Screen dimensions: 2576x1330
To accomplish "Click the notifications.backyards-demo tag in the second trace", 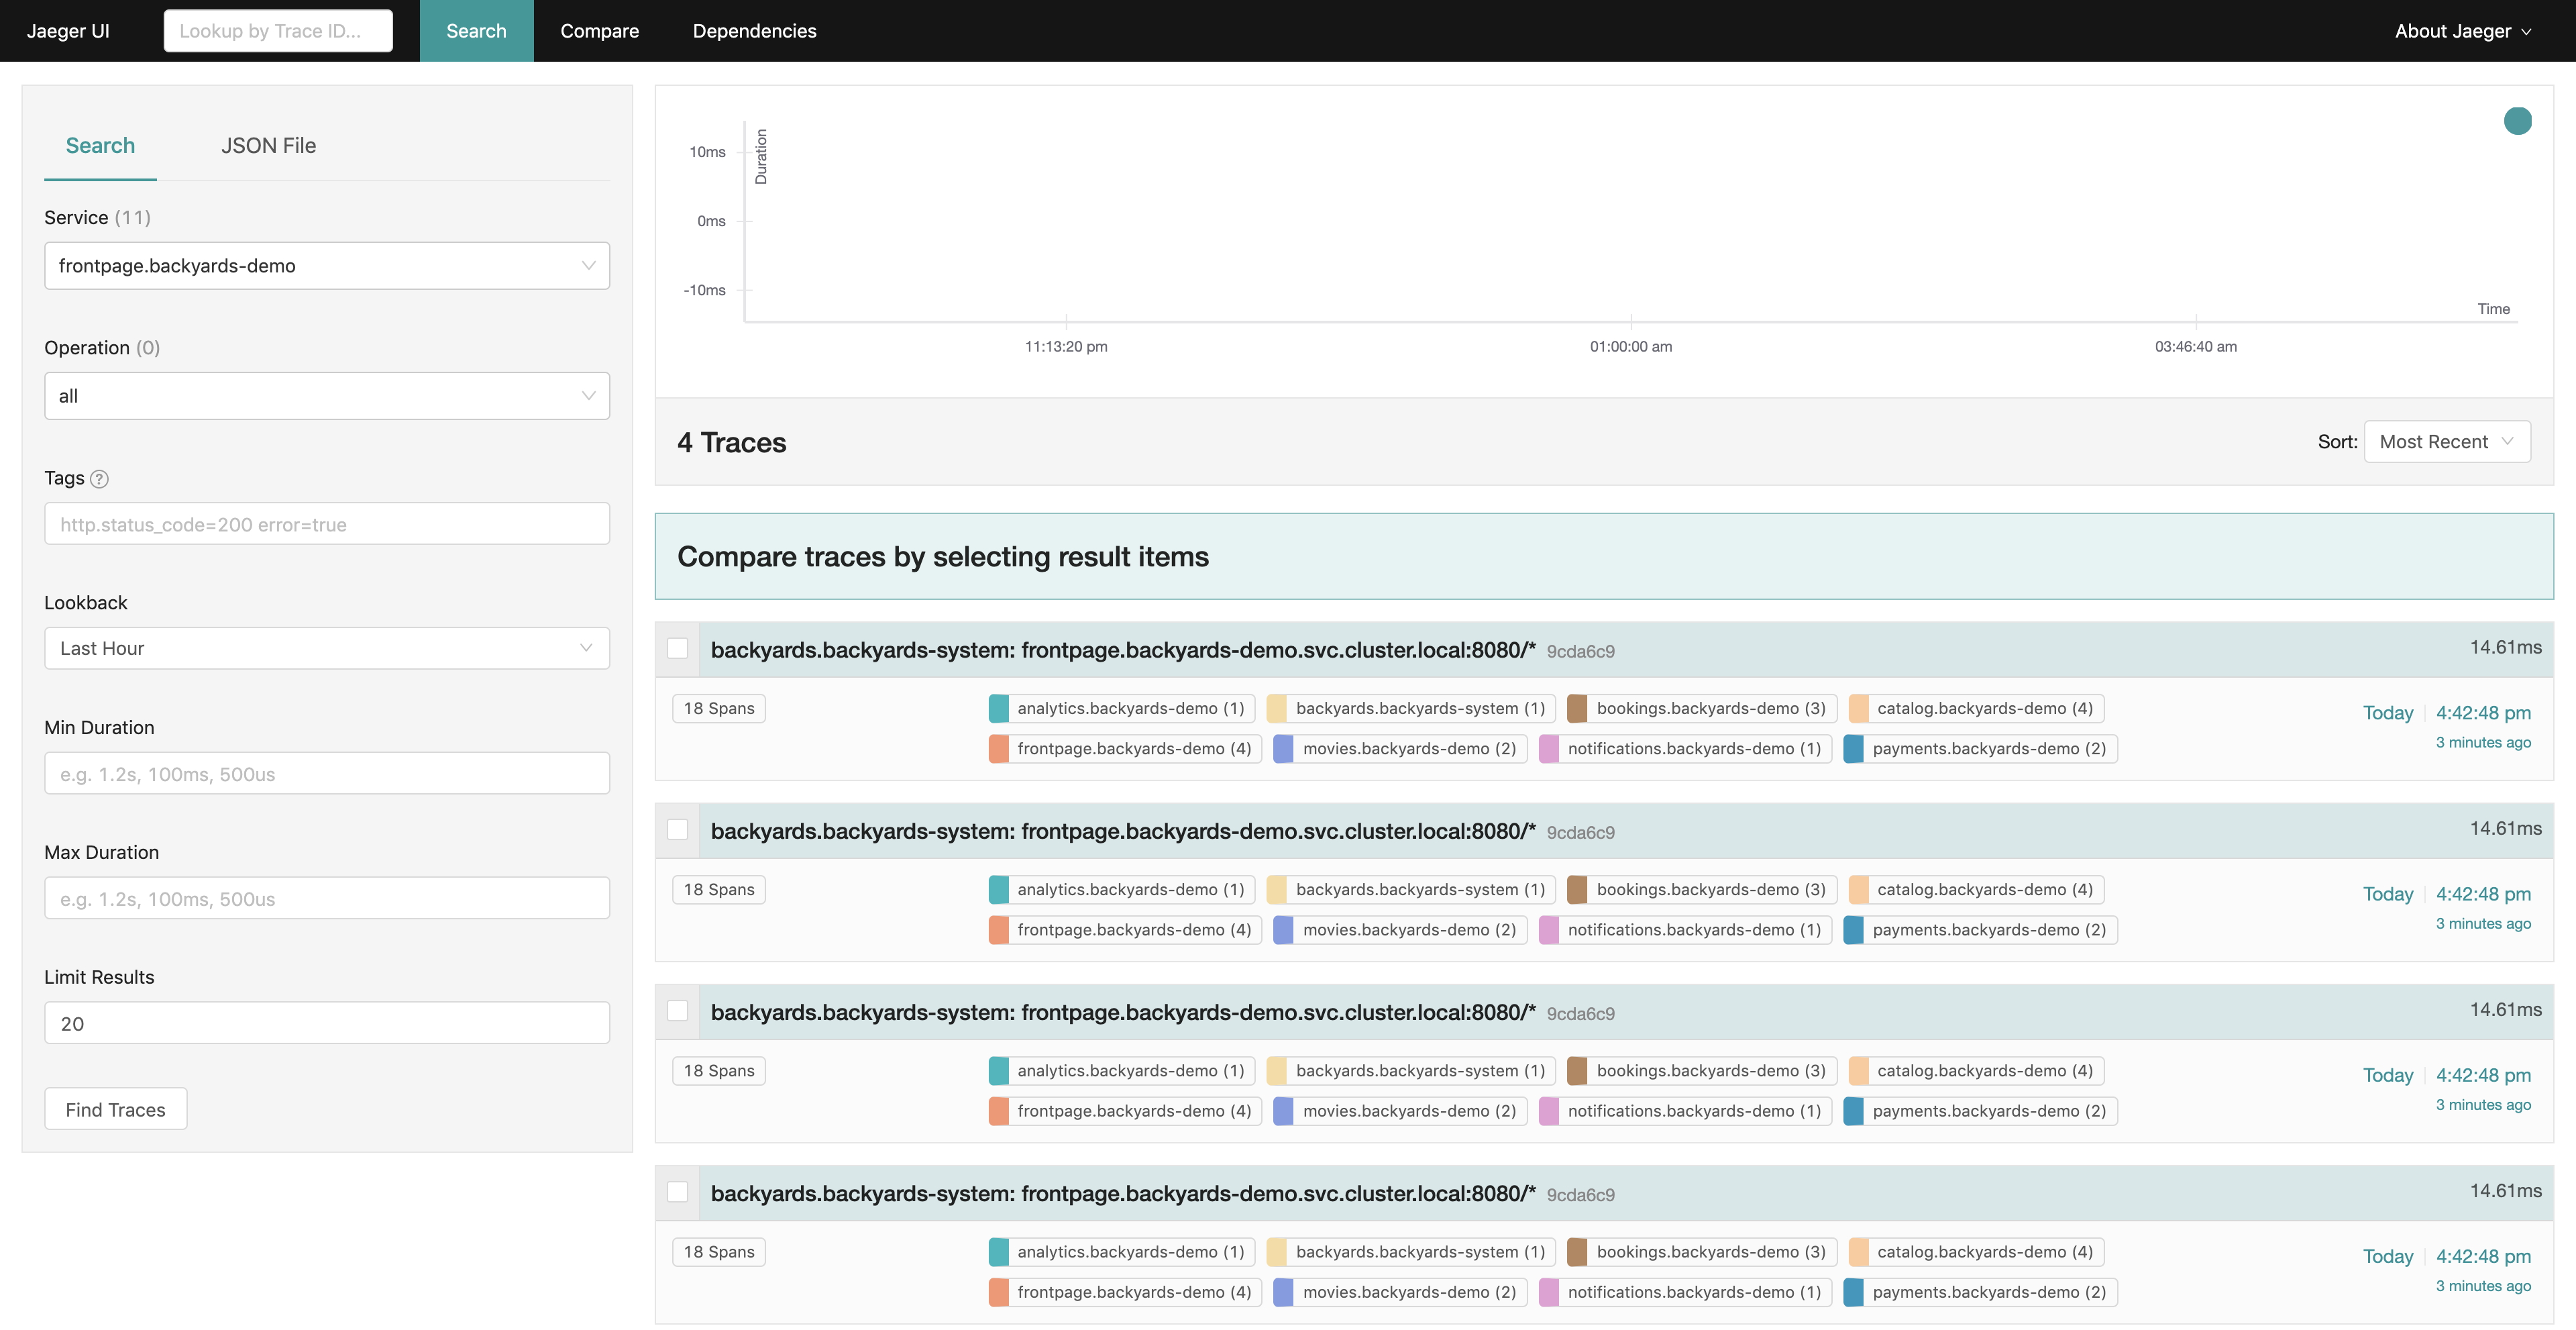I will point(1684,930).
